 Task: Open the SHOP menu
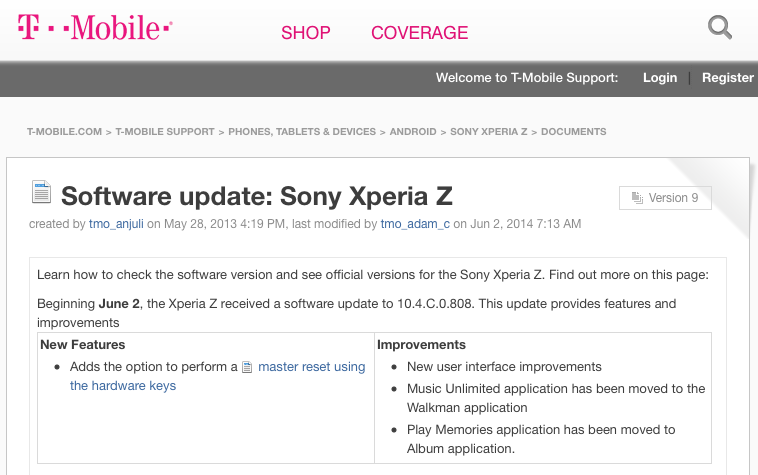305,33
